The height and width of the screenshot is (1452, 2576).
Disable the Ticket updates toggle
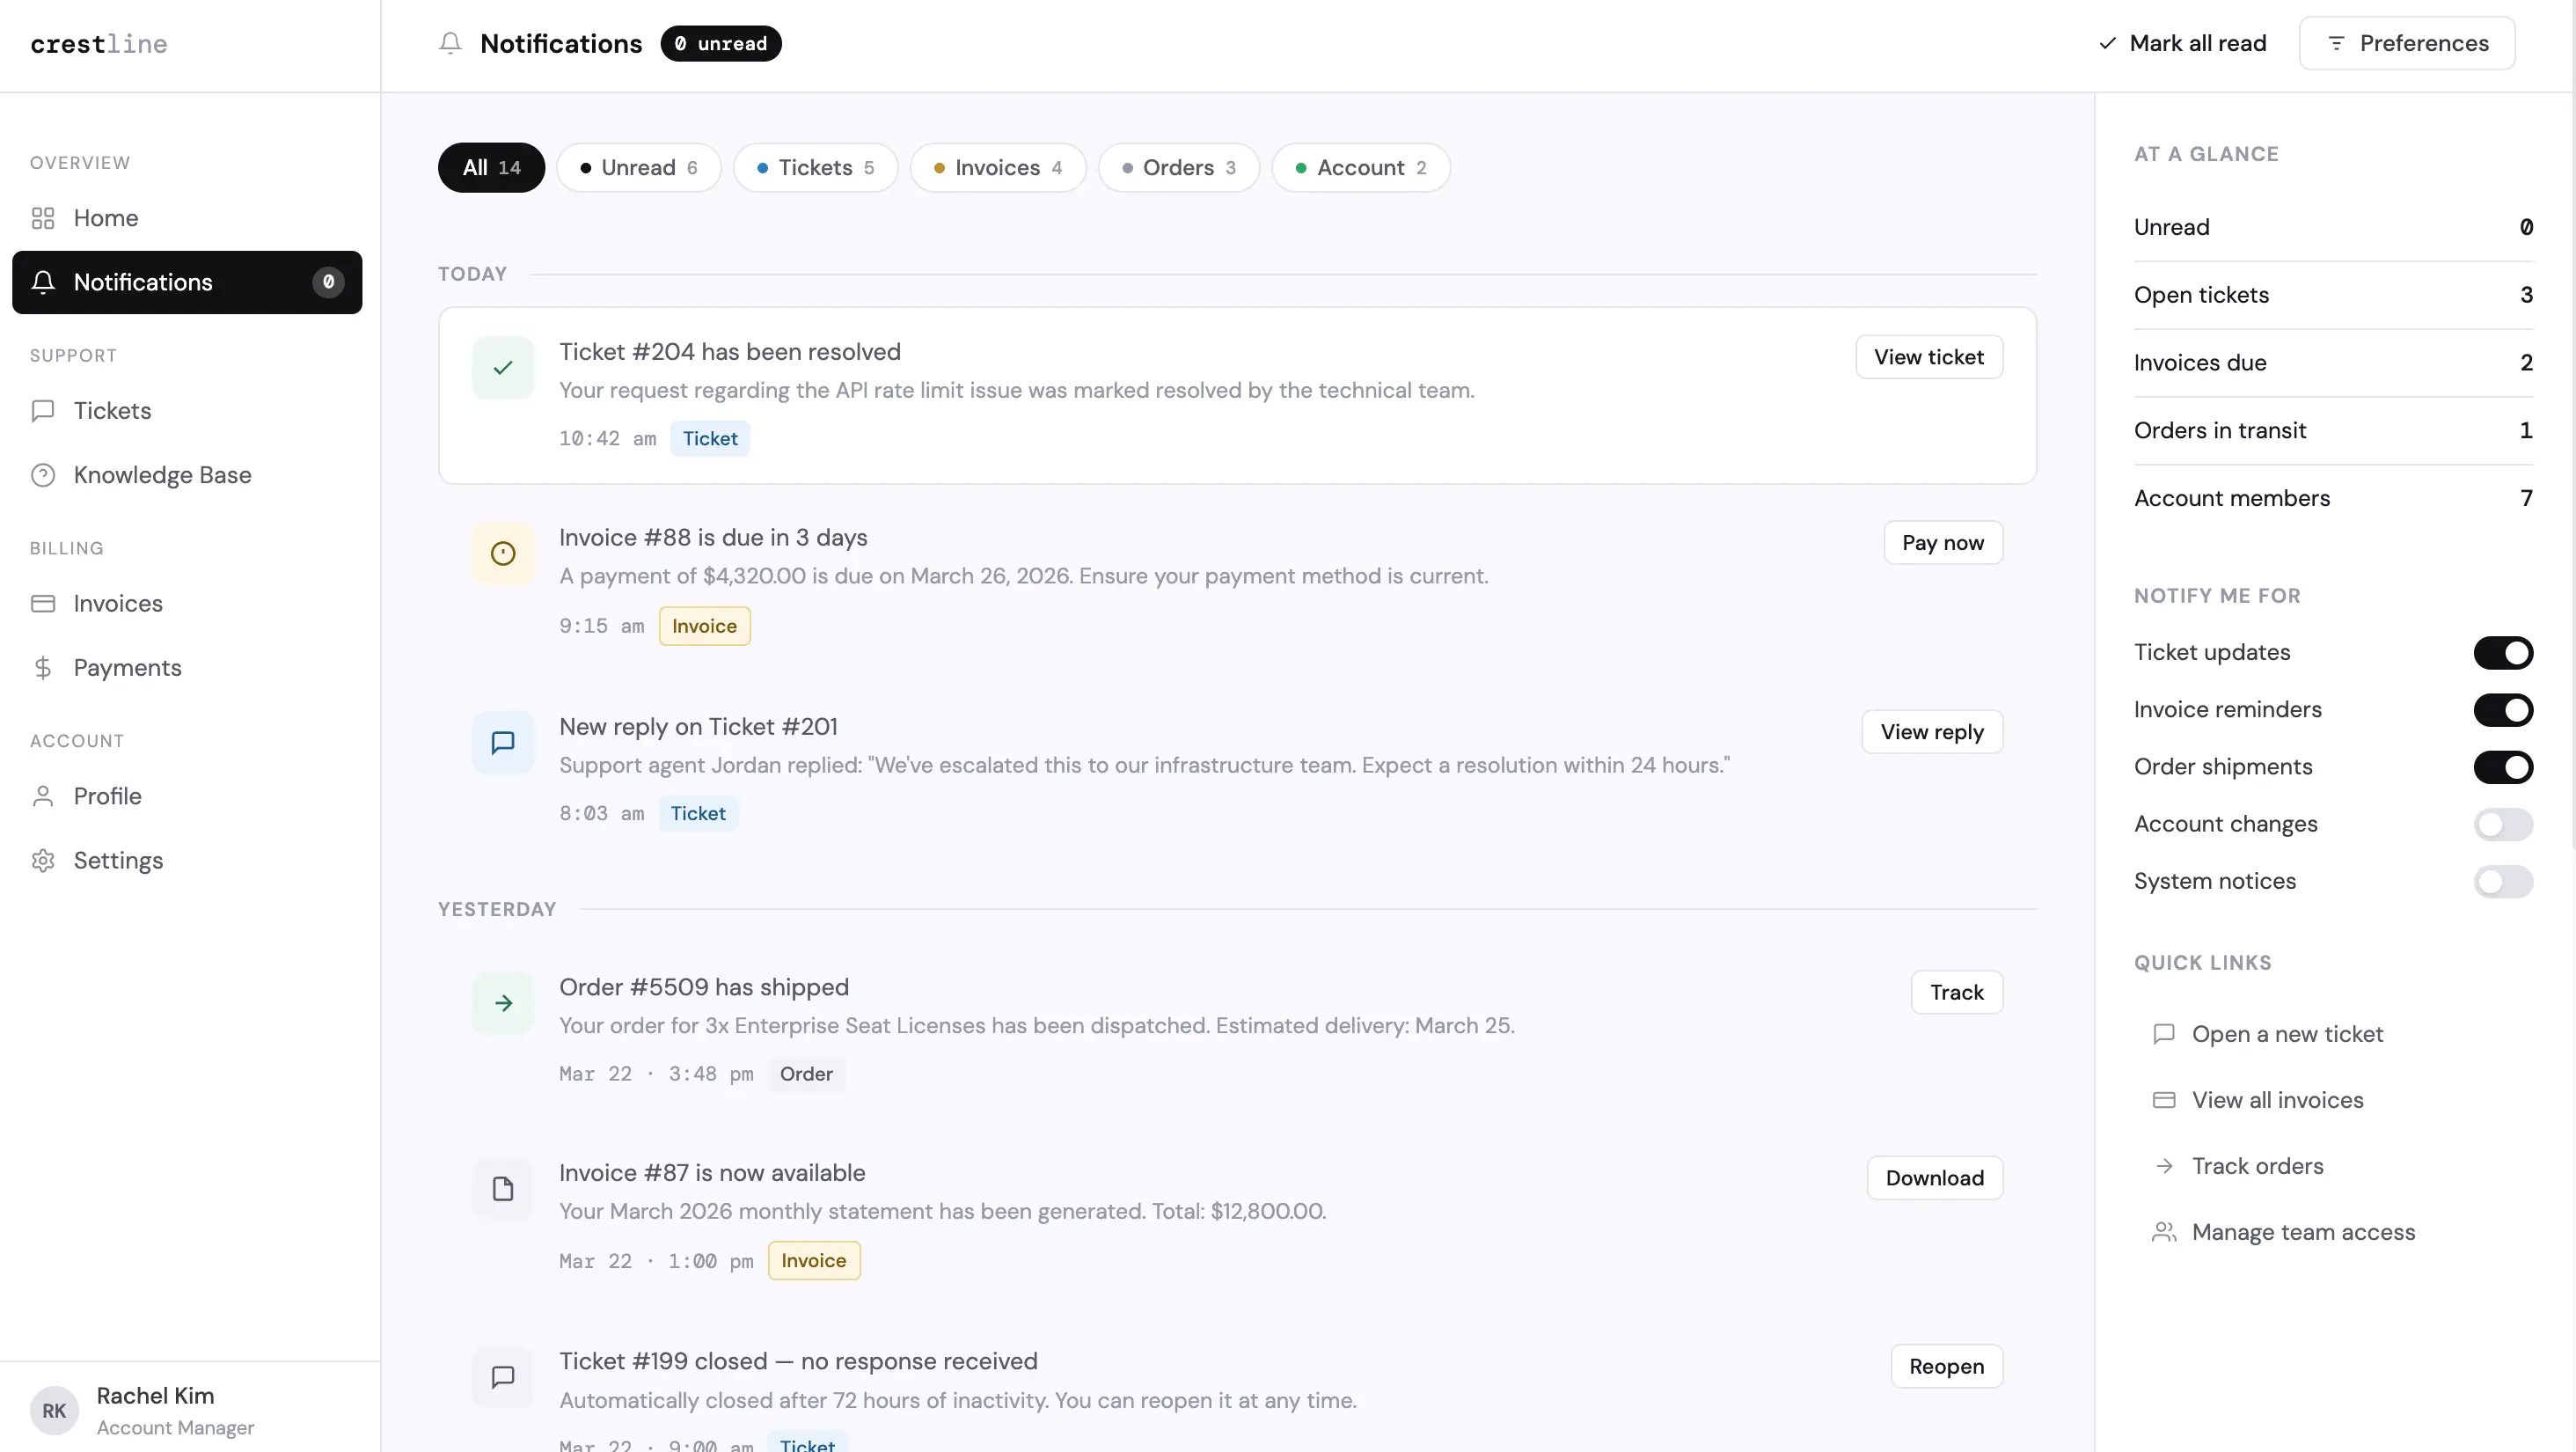tap(2503, 653)
